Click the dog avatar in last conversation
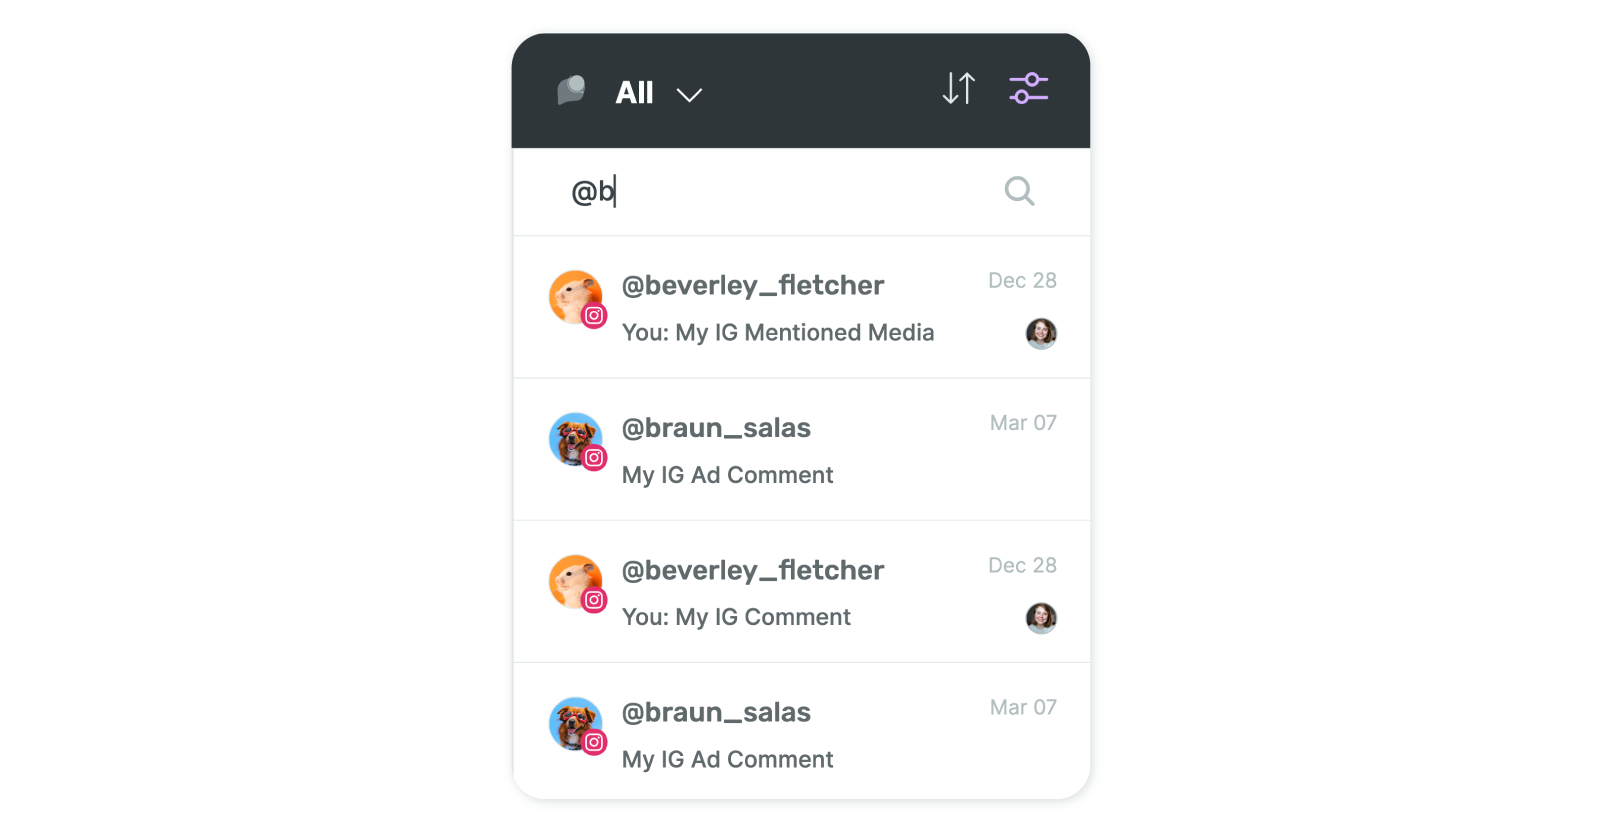This screenshot has width=1600, height=830. (576, 724)
